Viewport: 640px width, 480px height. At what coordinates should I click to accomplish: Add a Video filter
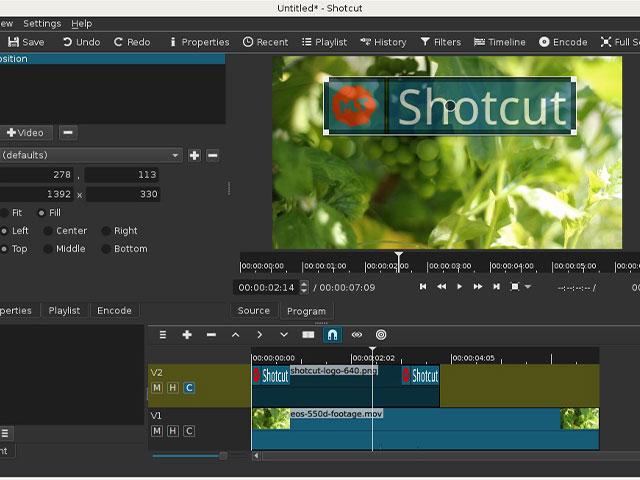coord(25,133)
